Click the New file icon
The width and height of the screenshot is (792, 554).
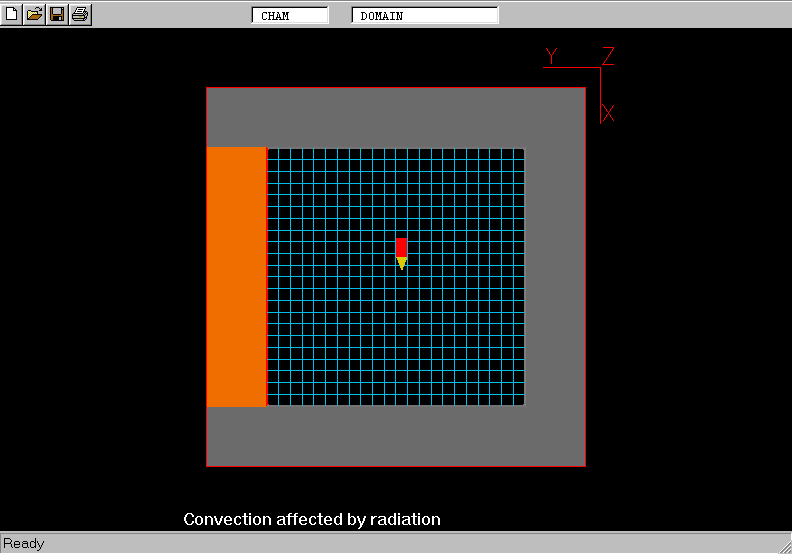point(12,14)
